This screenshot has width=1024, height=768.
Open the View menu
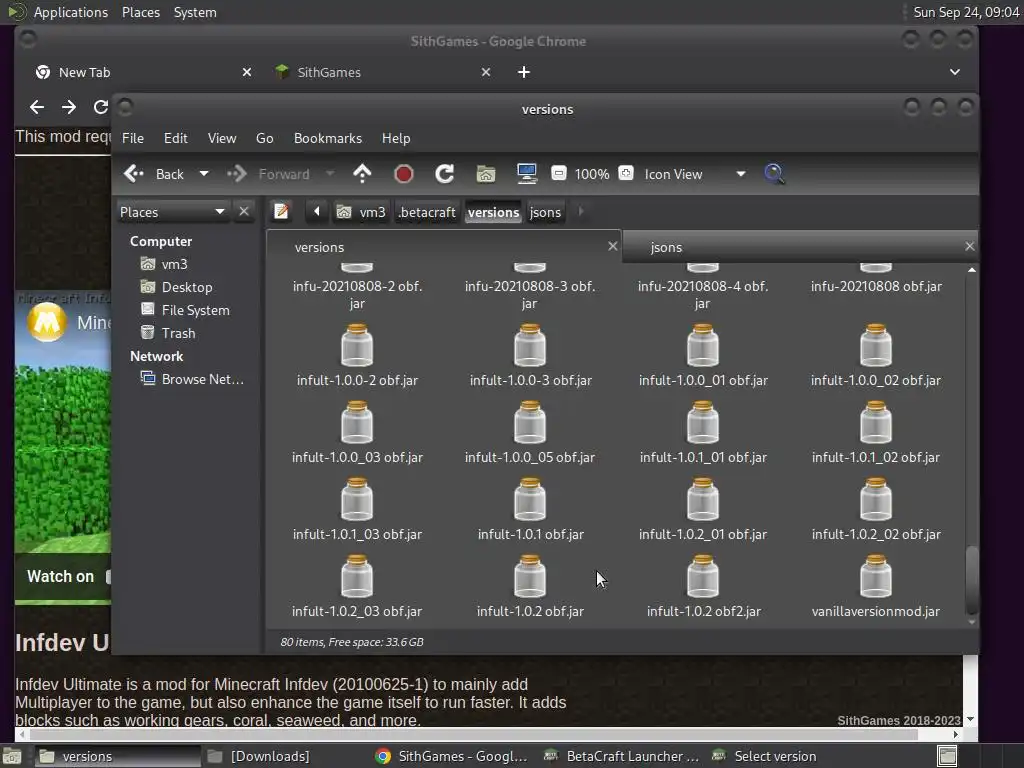tap(222, 138)
